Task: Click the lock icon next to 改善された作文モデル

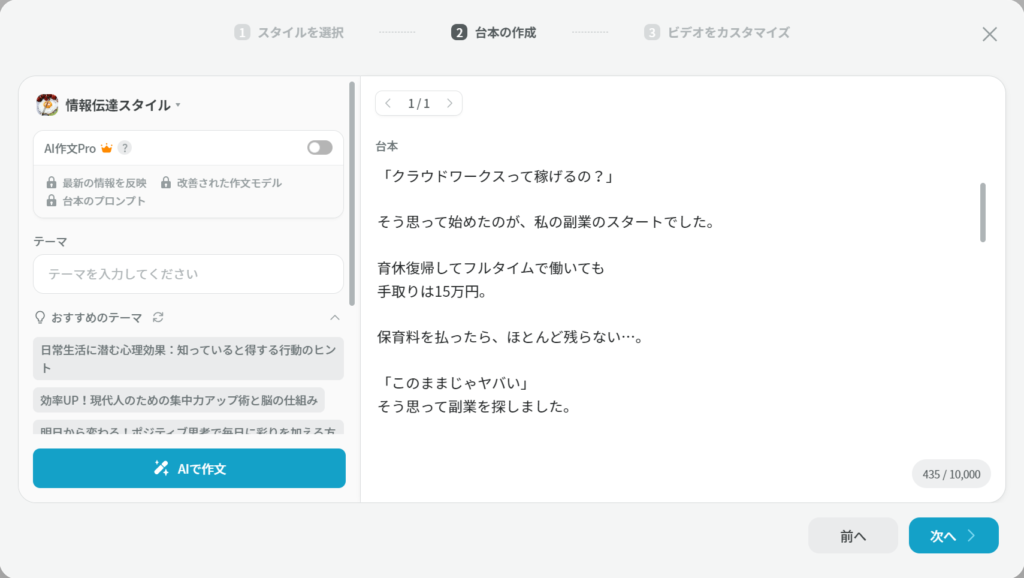Action: tap(166, 183)
